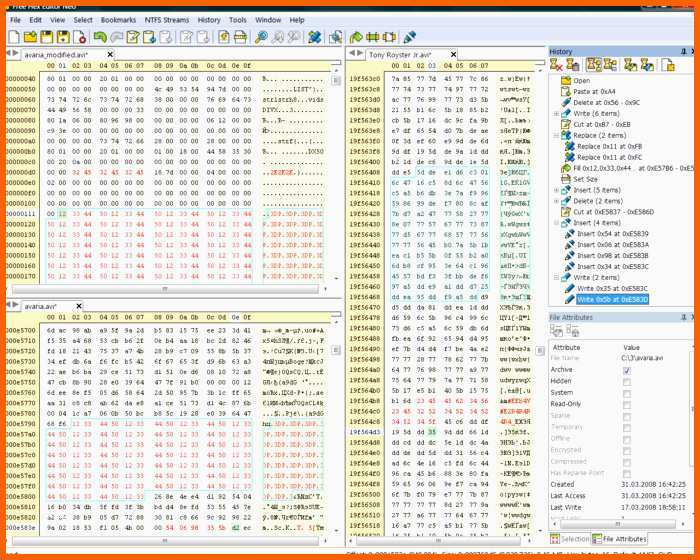The image size is (700, 560).
Task: Open the Bookmarks menu
Action: (118, 20)
